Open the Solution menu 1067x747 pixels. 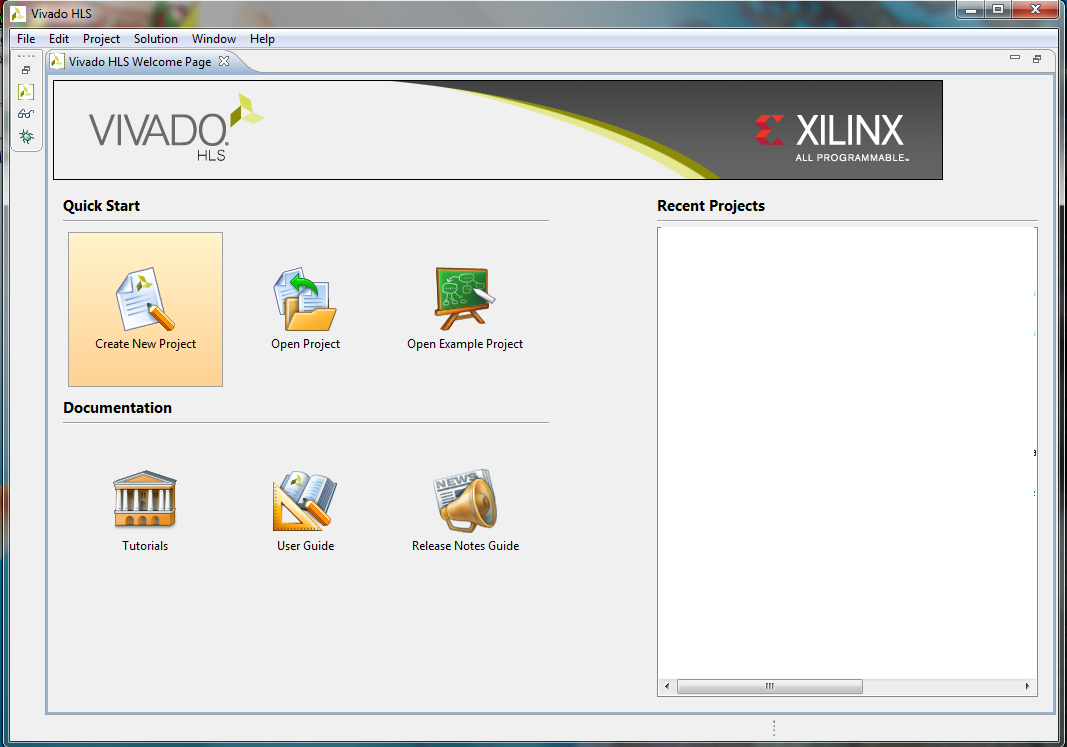[156, 39]
